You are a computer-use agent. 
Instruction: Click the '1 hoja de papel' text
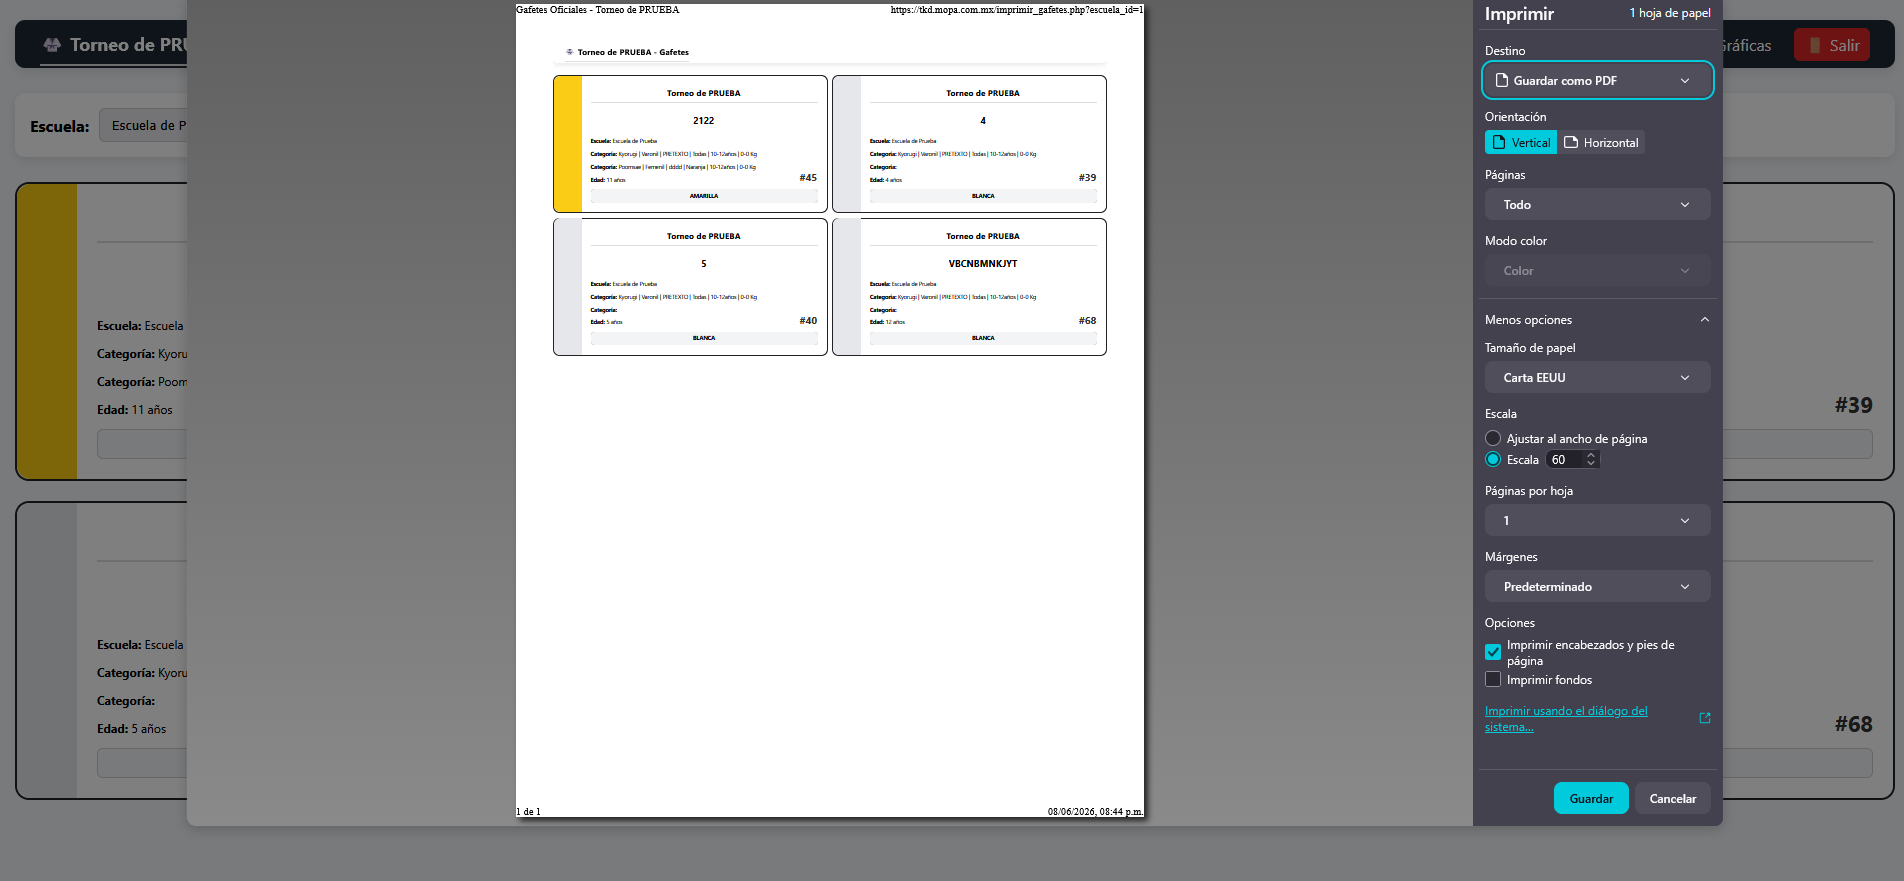1669,13
